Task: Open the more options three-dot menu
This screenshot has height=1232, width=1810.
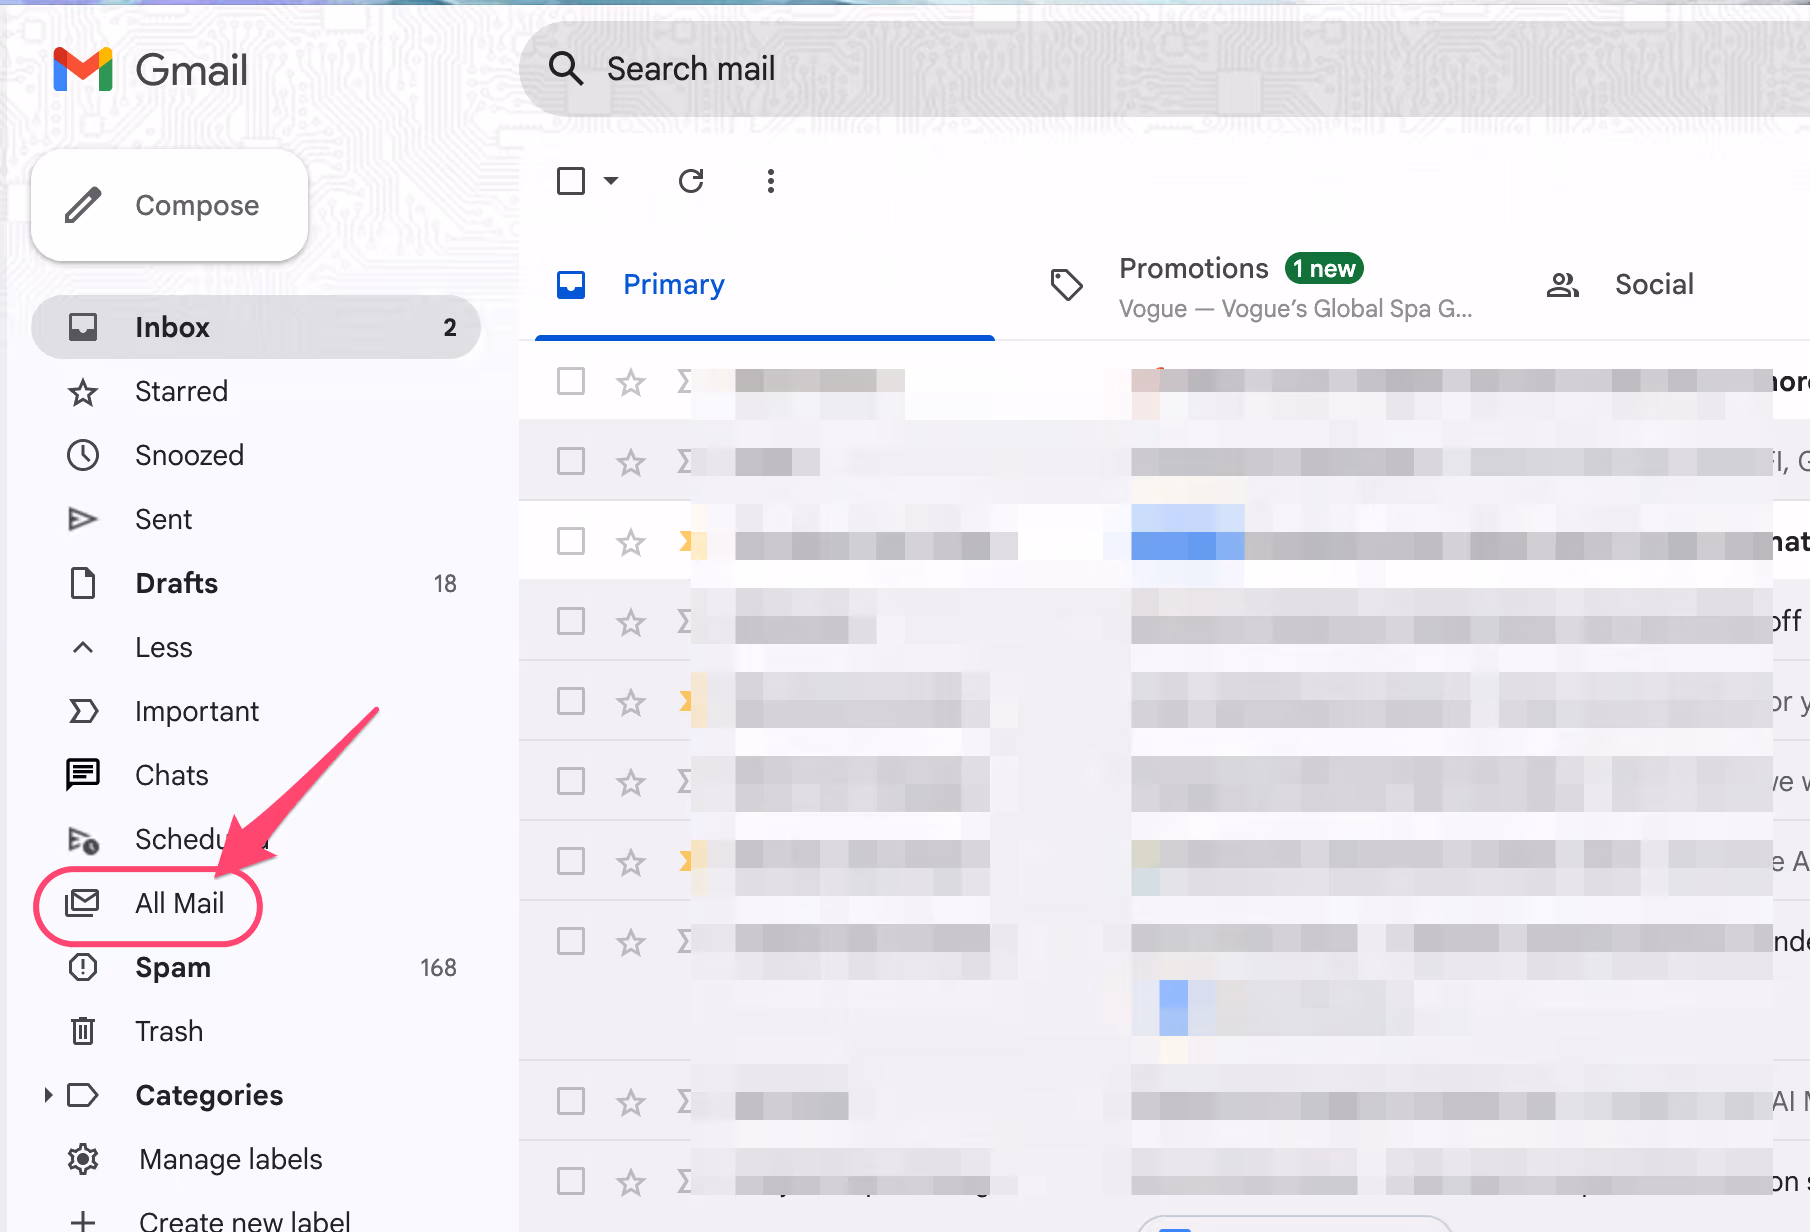Action: click(x=770, y=181)
